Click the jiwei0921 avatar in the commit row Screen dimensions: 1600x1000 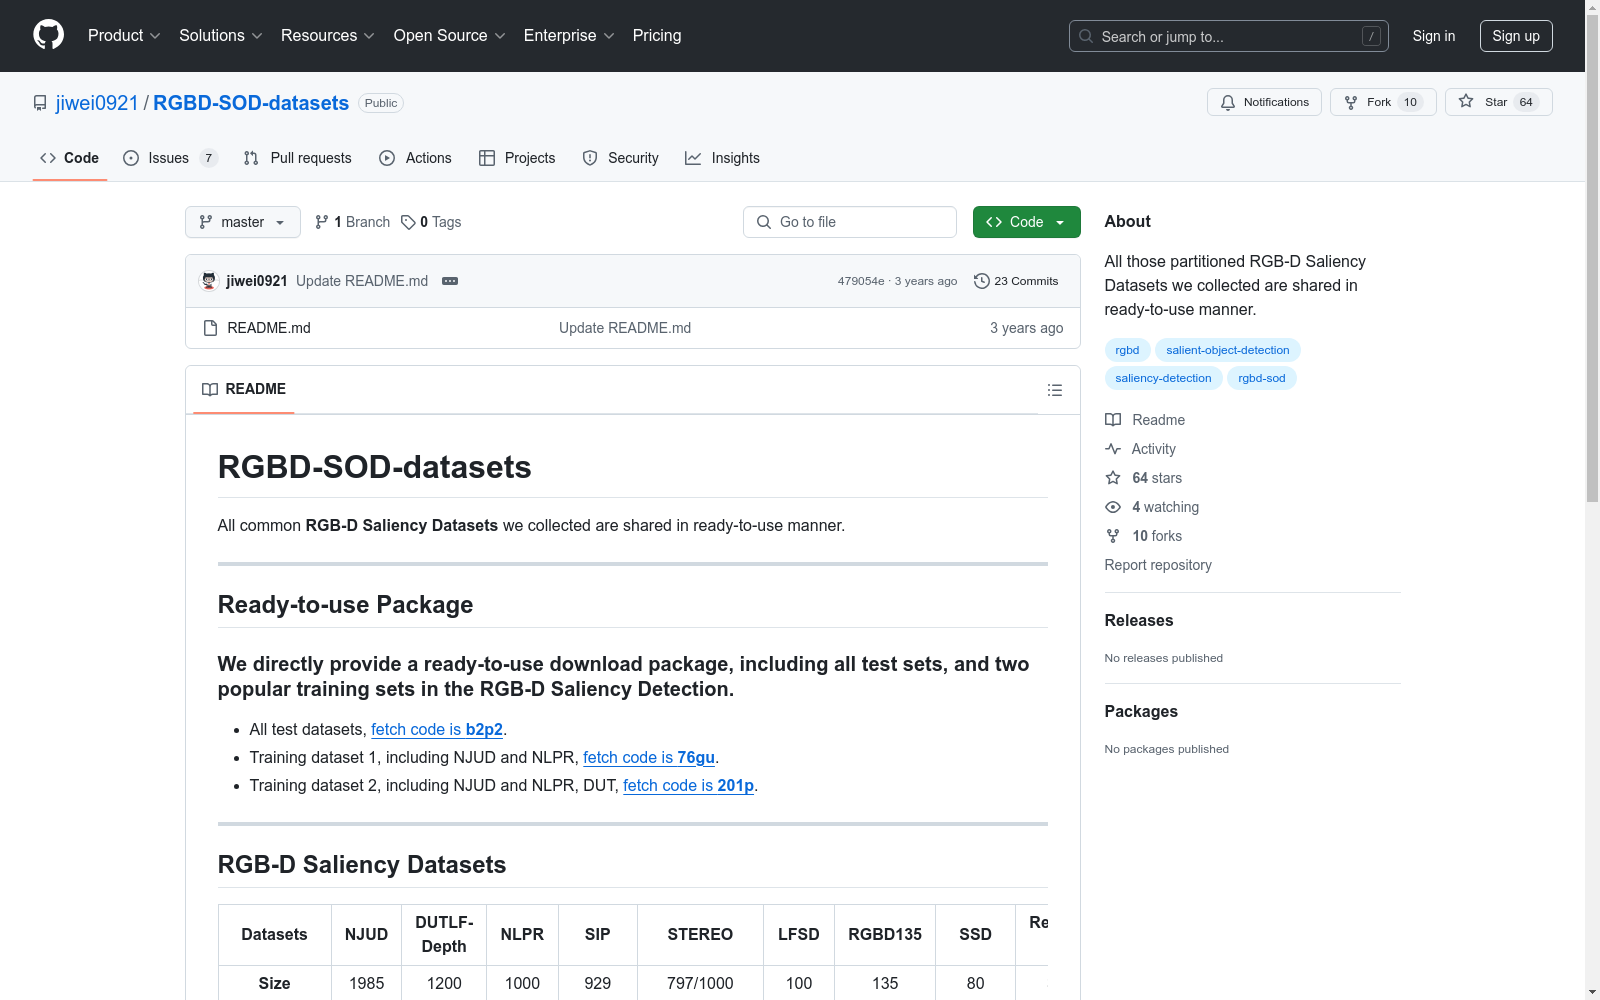(x=209, y=281)
